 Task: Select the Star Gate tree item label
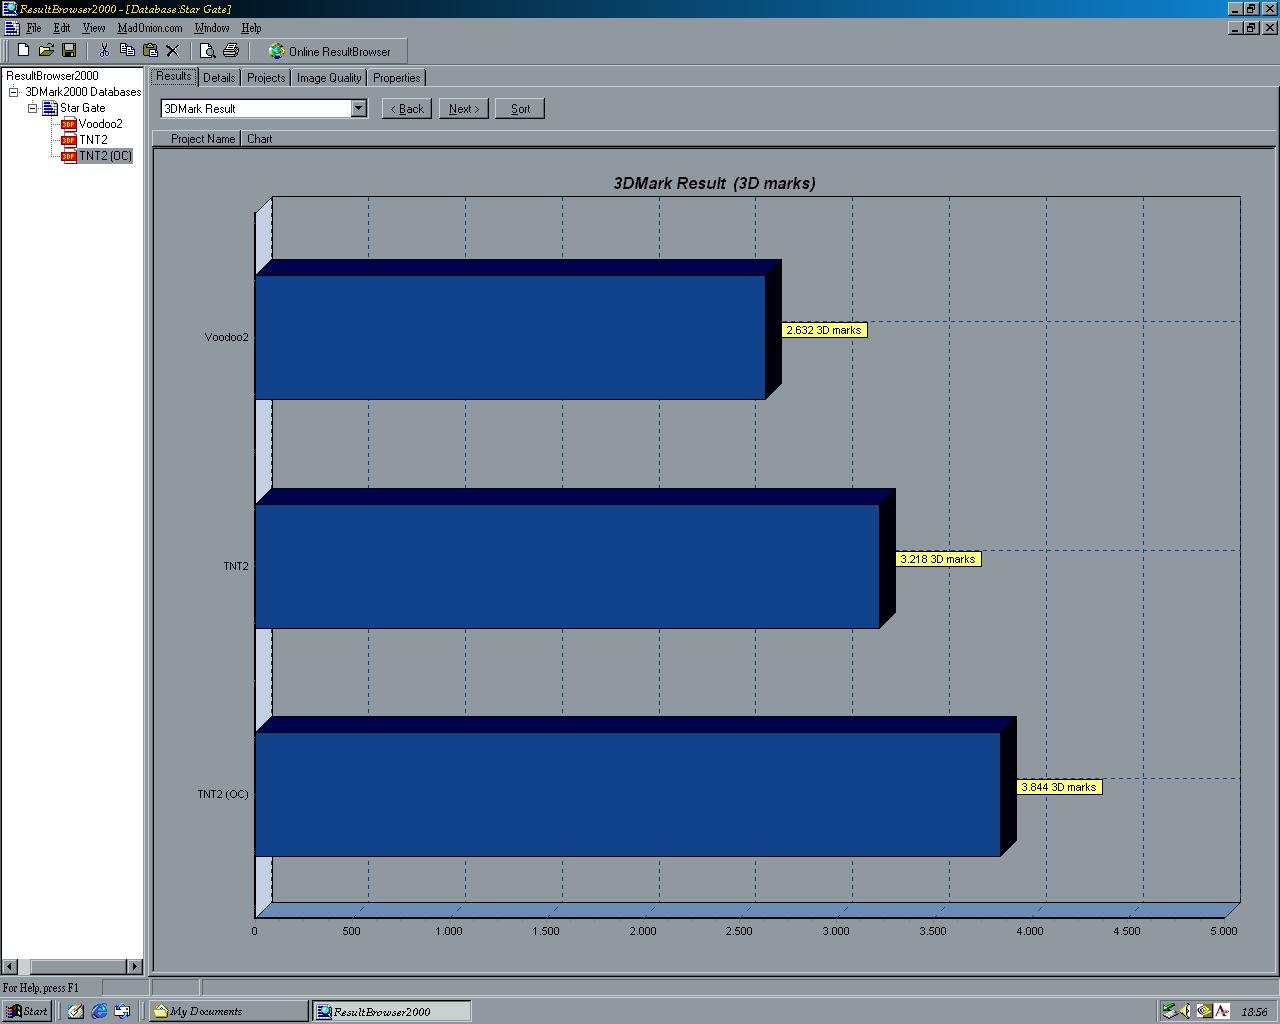pos(82,108)
